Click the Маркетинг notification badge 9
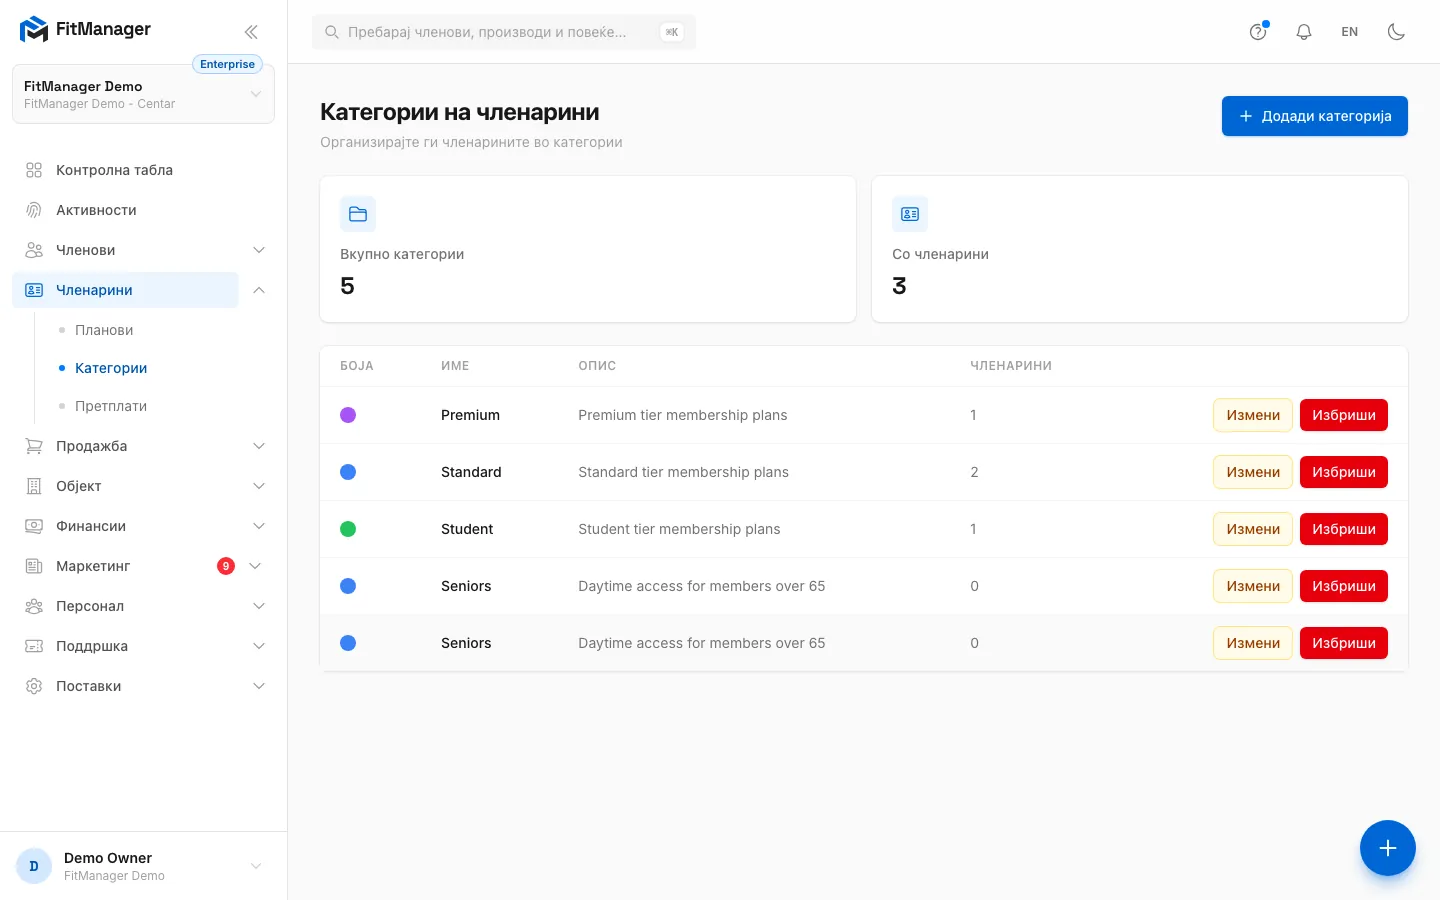The image size is (1440, 900). 226,566
